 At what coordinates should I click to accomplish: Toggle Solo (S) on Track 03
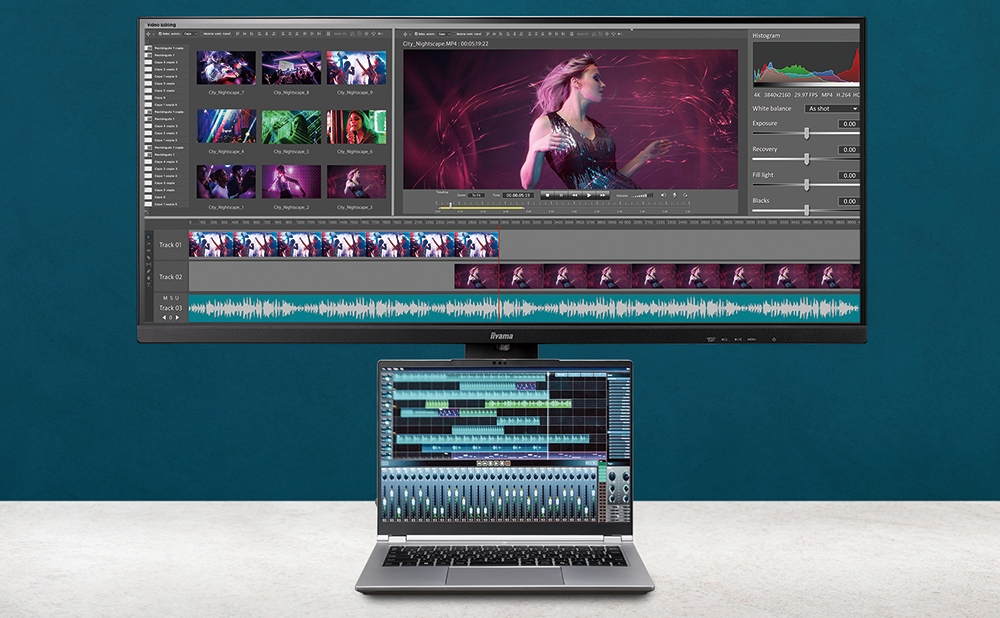coord(171,298)
